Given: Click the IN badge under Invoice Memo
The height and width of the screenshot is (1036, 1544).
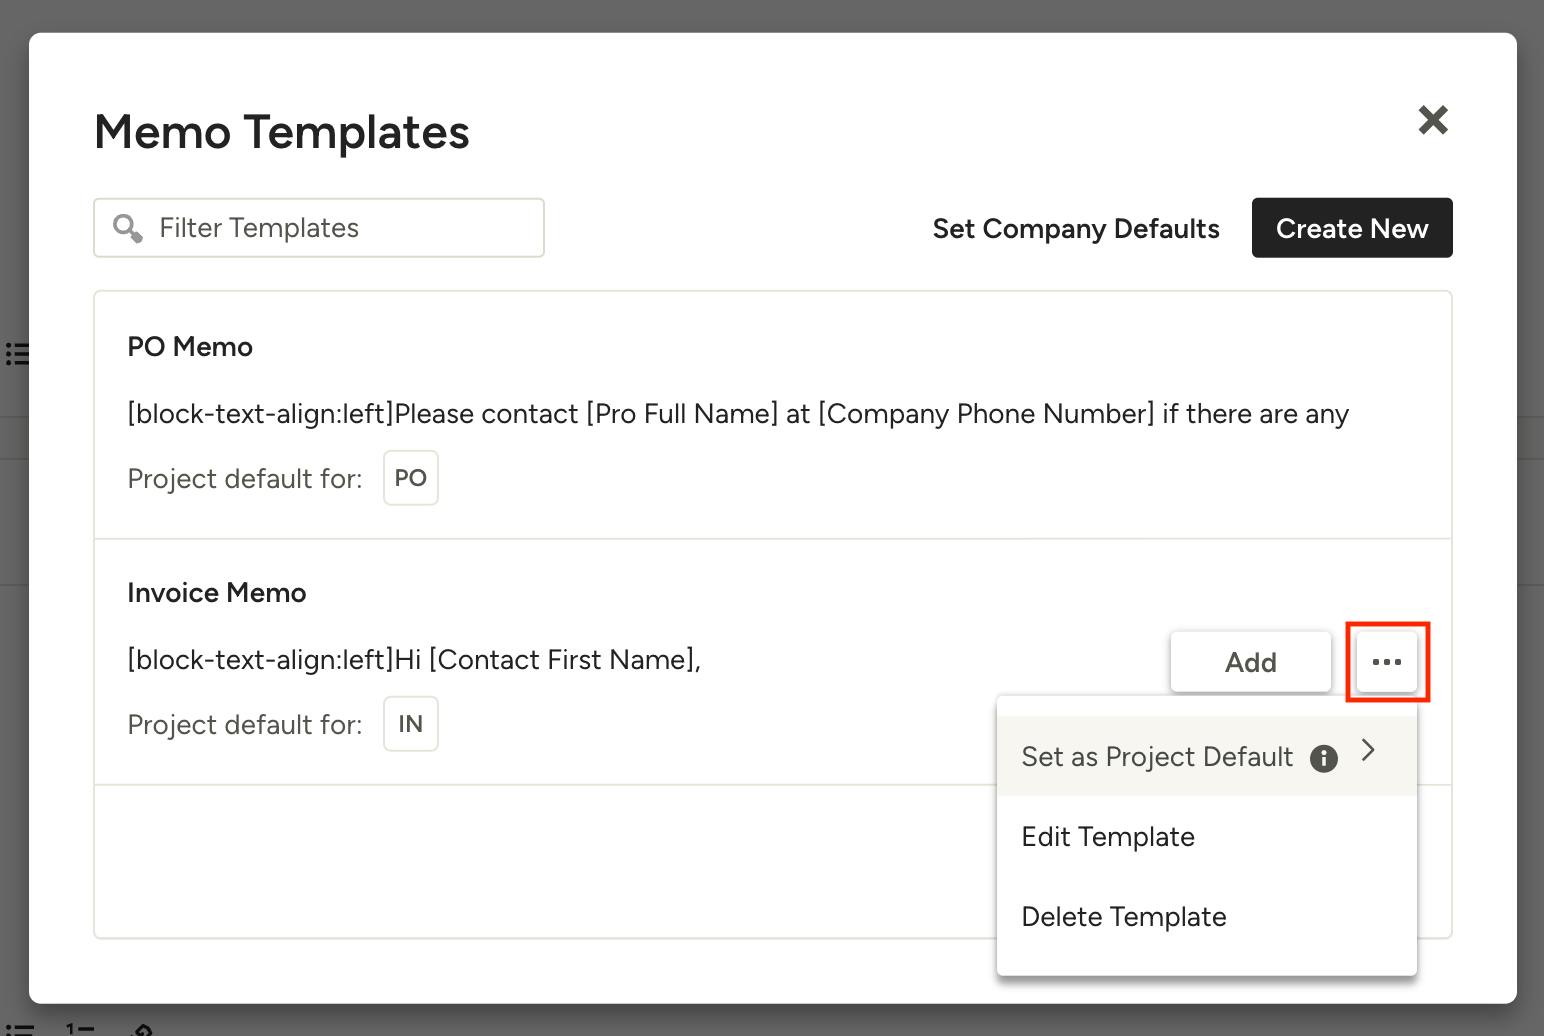Looking at the screenshot, I should 410,723.
